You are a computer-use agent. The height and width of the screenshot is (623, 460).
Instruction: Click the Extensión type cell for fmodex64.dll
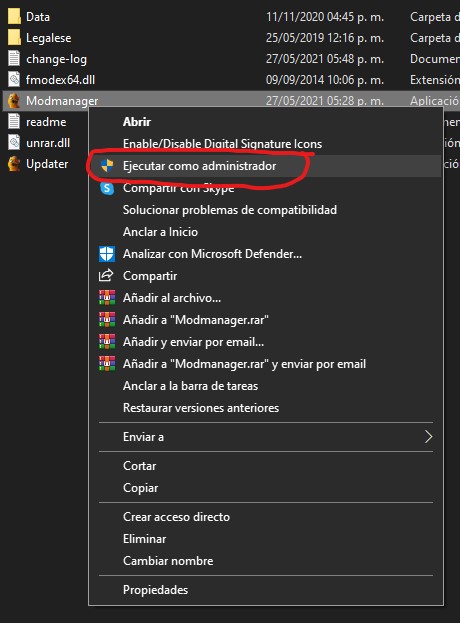pos(435,80)
